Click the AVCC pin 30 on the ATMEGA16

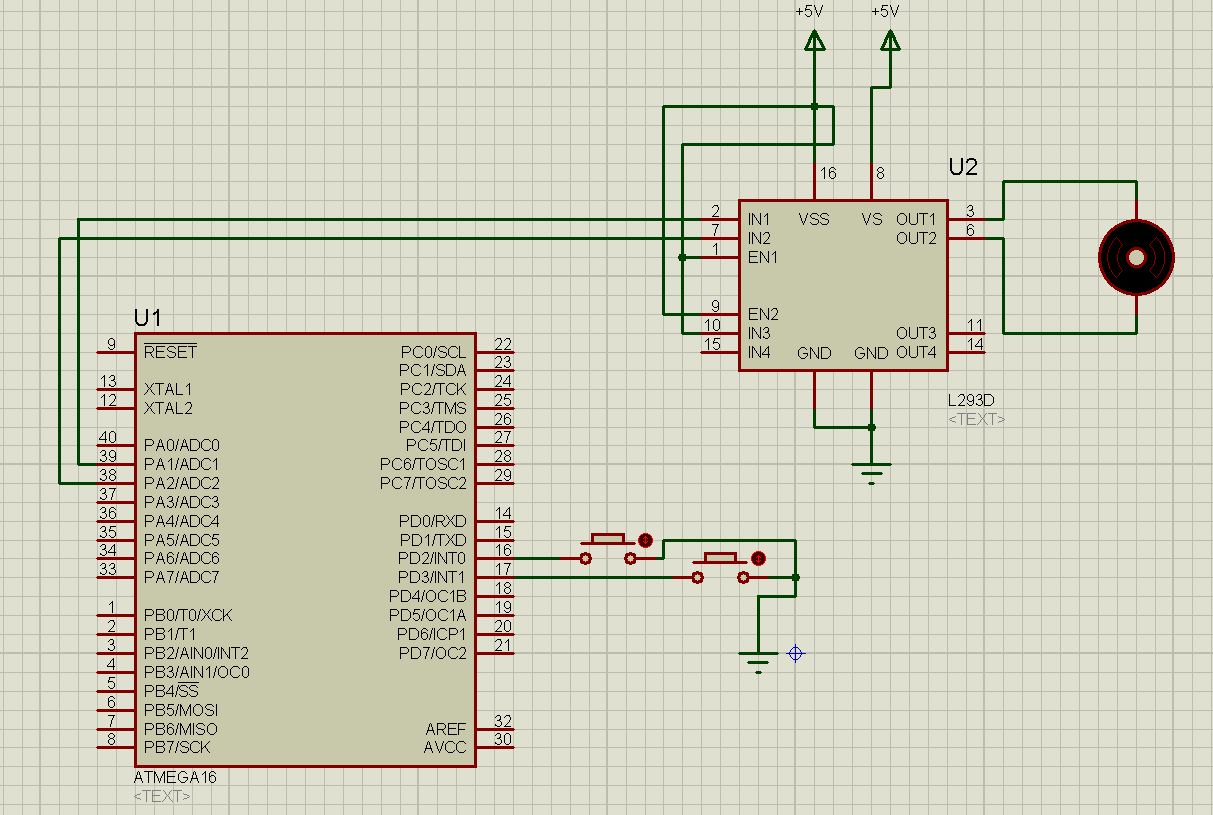click(495, 747)
